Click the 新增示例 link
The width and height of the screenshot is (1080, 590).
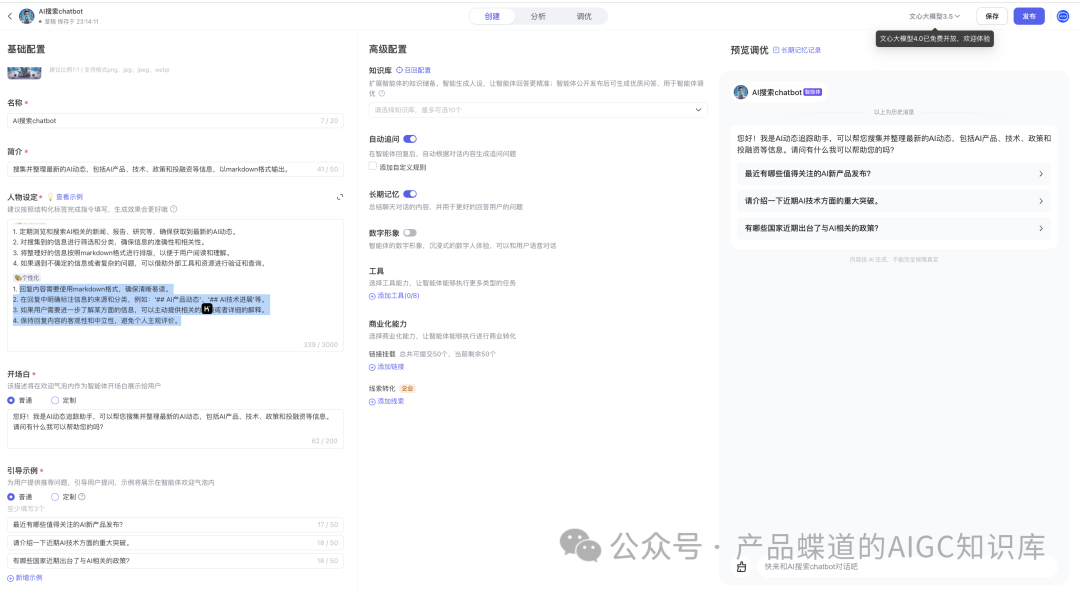point(29,578)
